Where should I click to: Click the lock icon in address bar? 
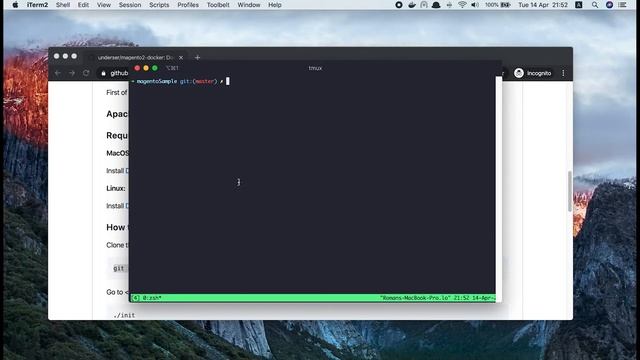pos(103,73)
